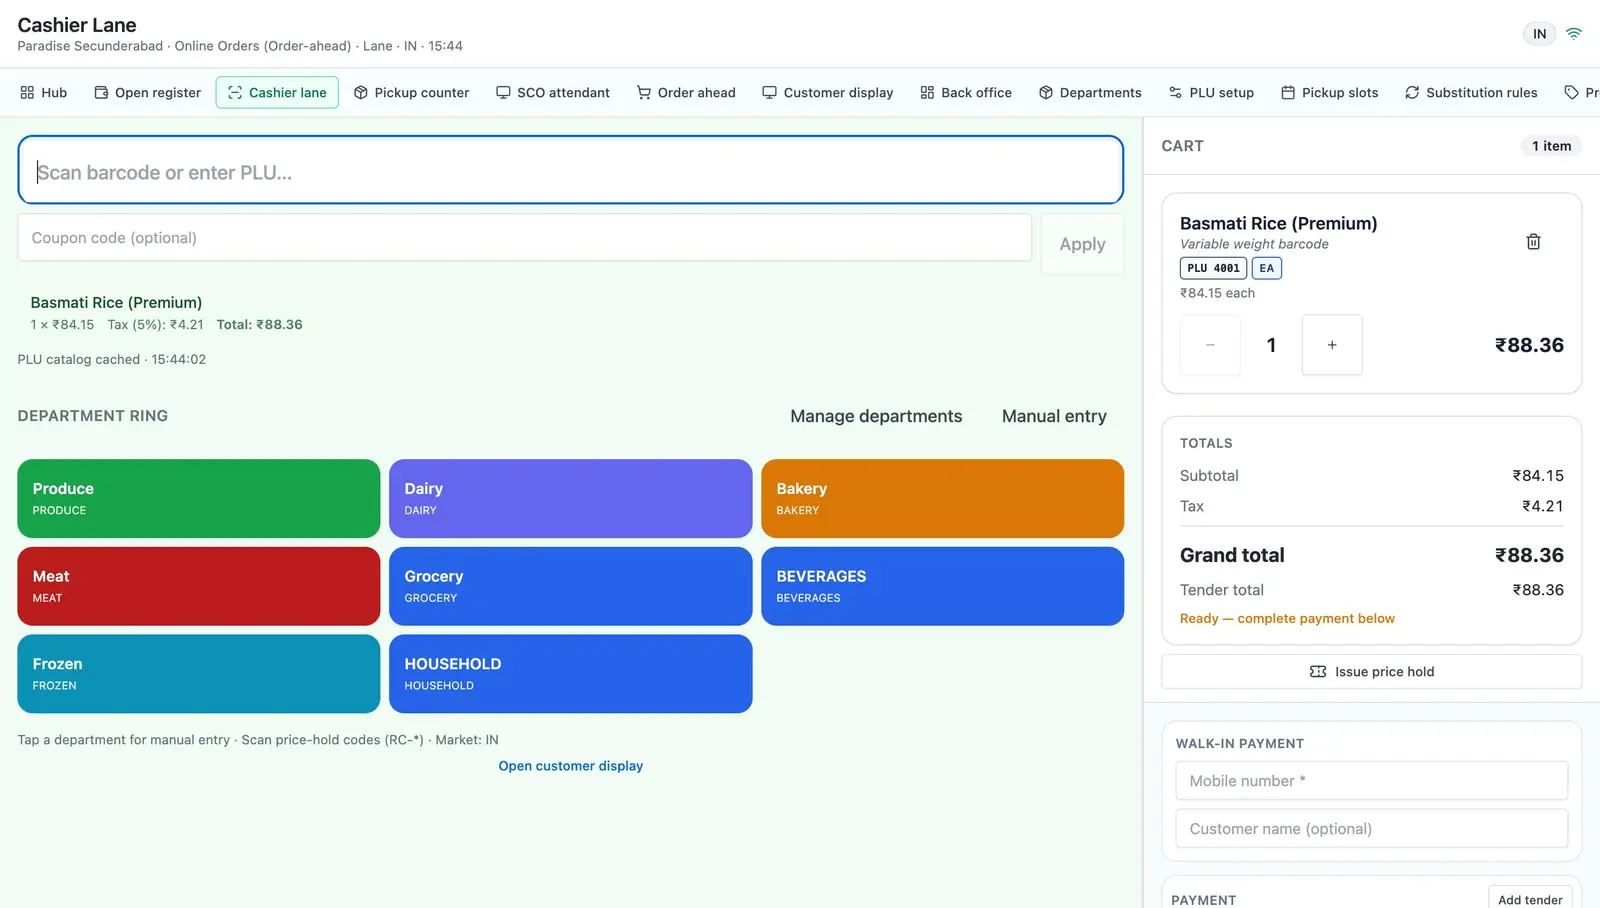The image size is (1600, 908).
Task: Ring the BEVERAGES department tile
Action: [942, 586]
